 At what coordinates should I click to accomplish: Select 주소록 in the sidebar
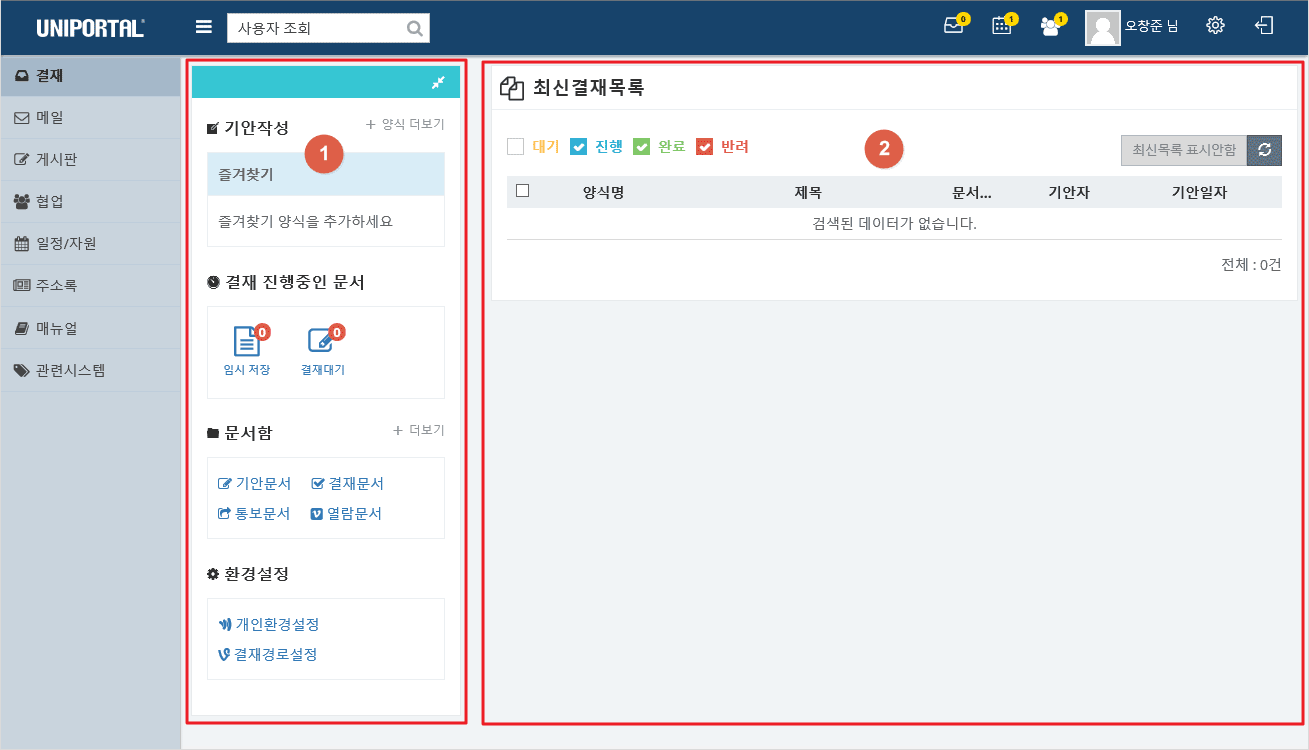click(90, 285)
